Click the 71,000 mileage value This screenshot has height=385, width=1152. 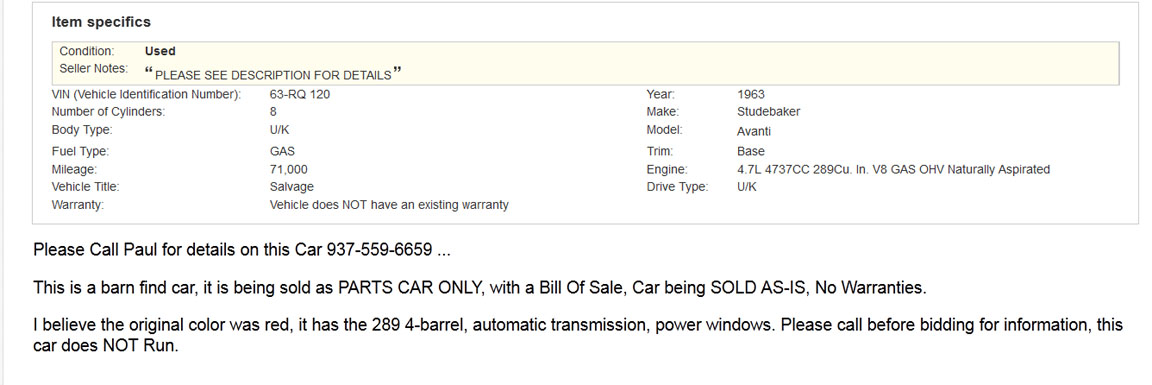289,169
